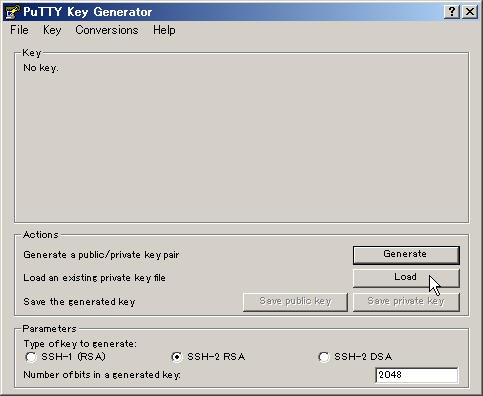Select the SSH-2 RSA radio button
Image resolution: width=483 pixels, height=396 pixels.
208,357
